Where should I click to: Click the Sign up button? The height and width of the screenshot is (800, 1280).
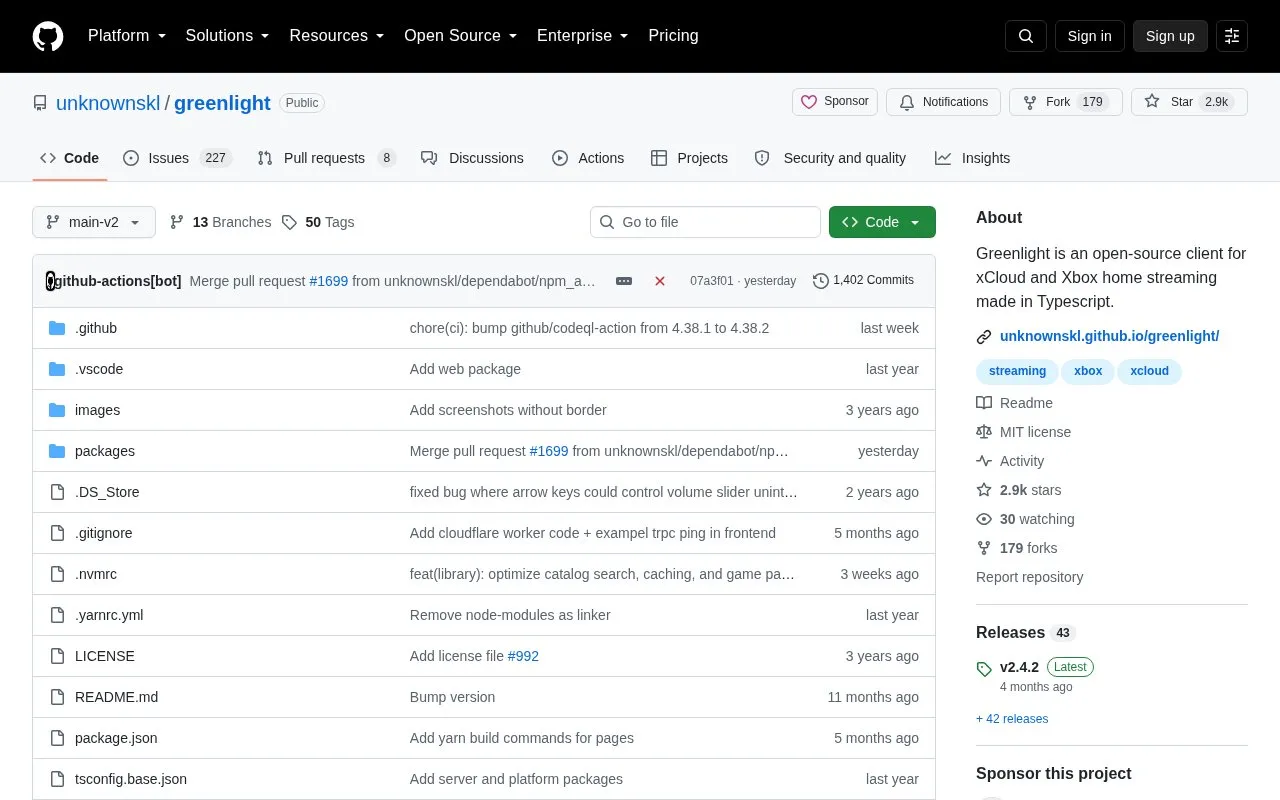click(x=1170, y=36)
